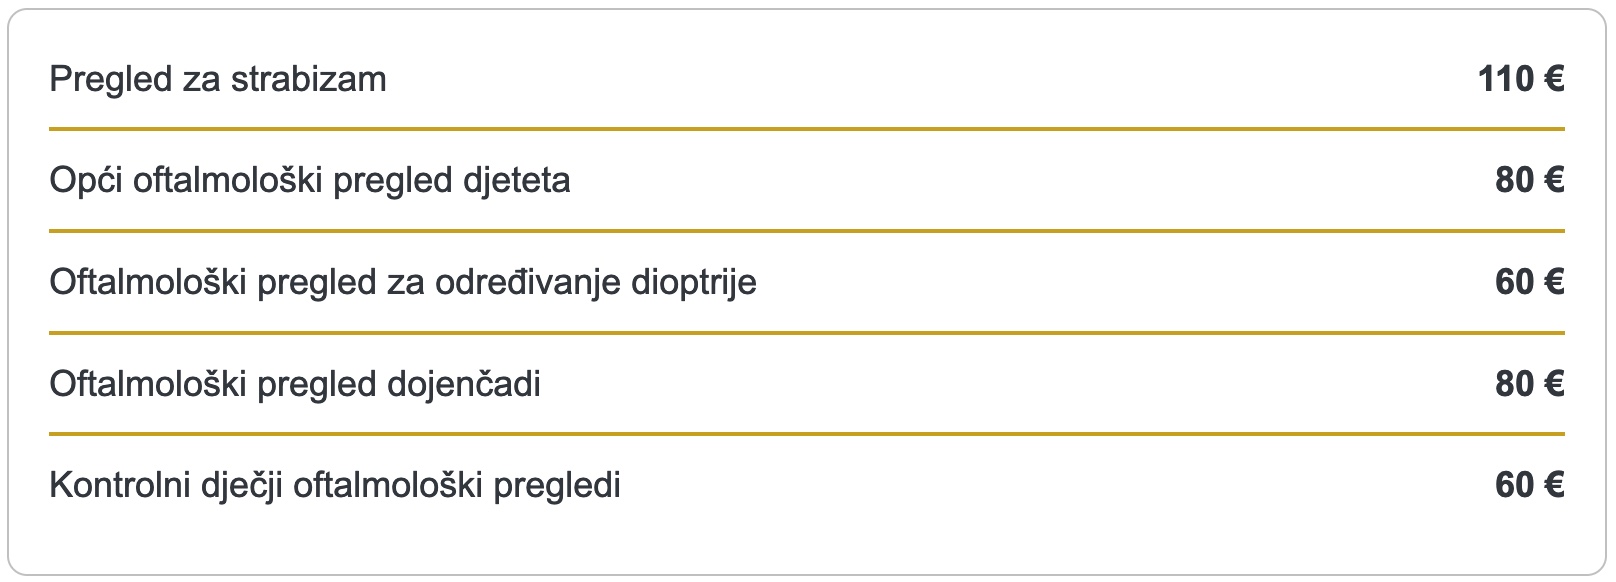The image size is (1616, 582).
Task: Click the 60 € price for the Kontrolni row
Action: 1529,486
